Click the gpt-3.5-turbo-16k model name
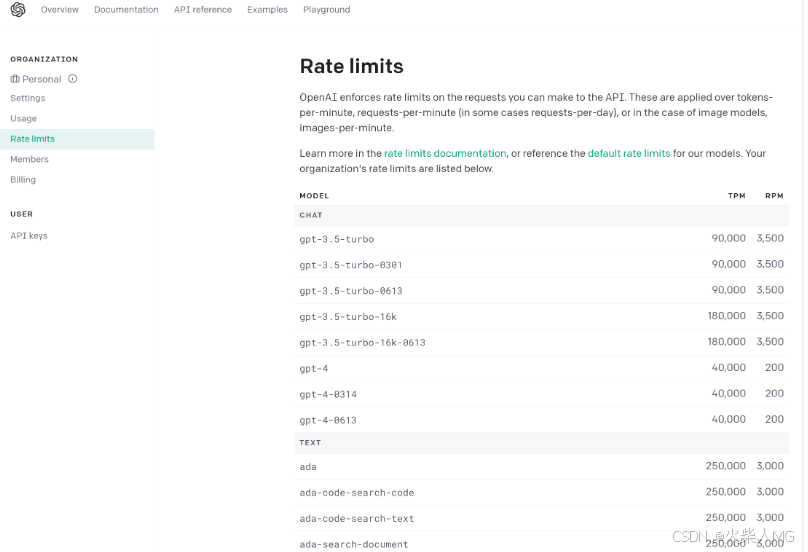Screen dimensions: 808x552 pos(348,316)
